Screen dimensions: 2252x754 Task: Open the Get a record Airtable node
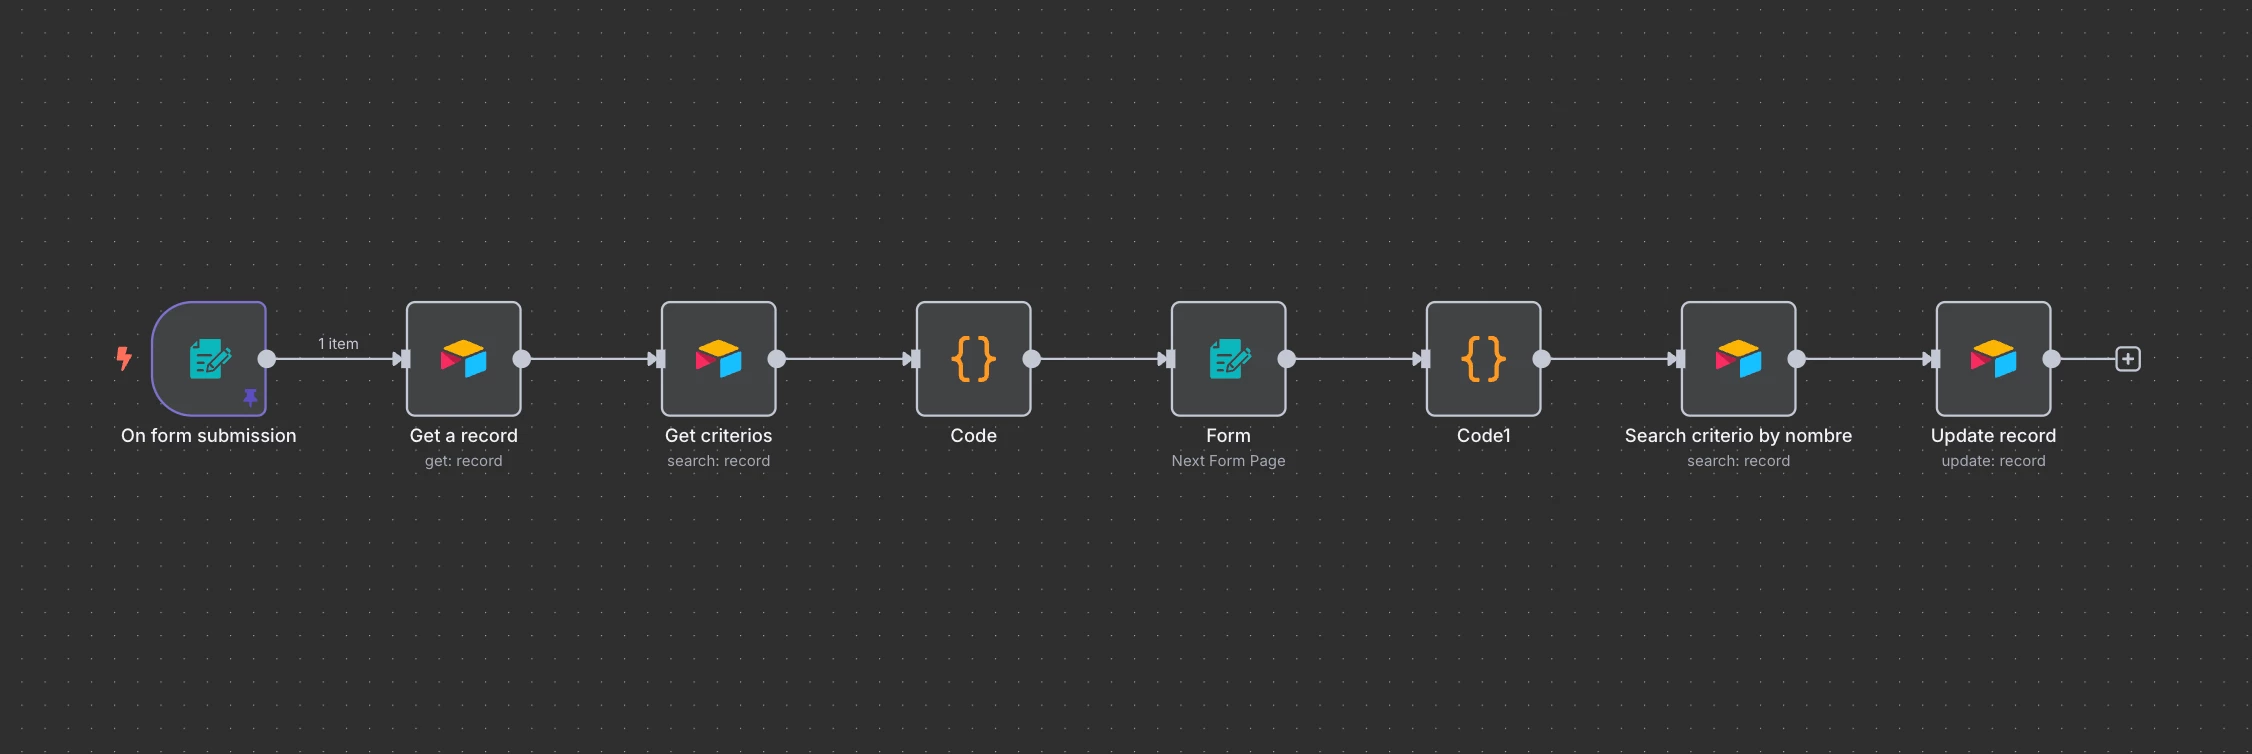[464, 359]
